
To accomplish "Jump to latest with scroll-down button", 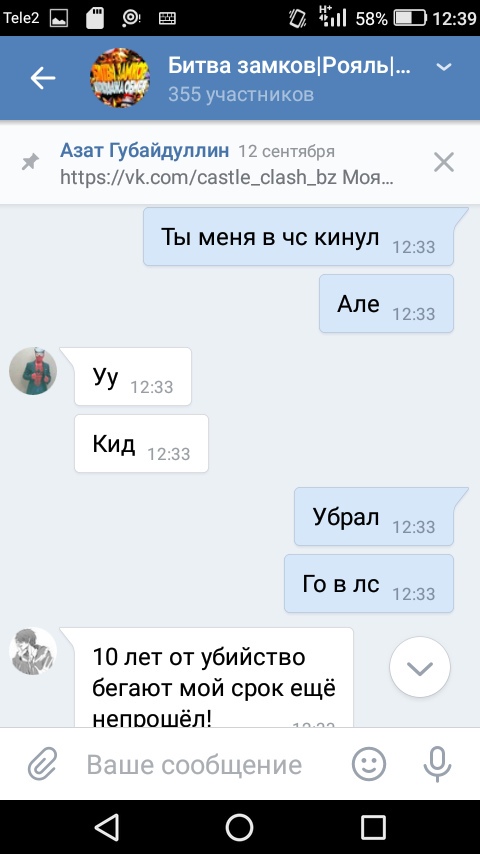I will 420,667.
